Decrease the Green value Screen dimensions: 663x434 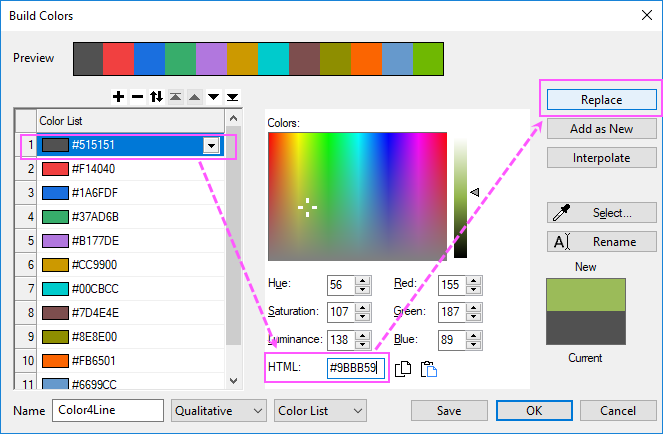point(474,317)
